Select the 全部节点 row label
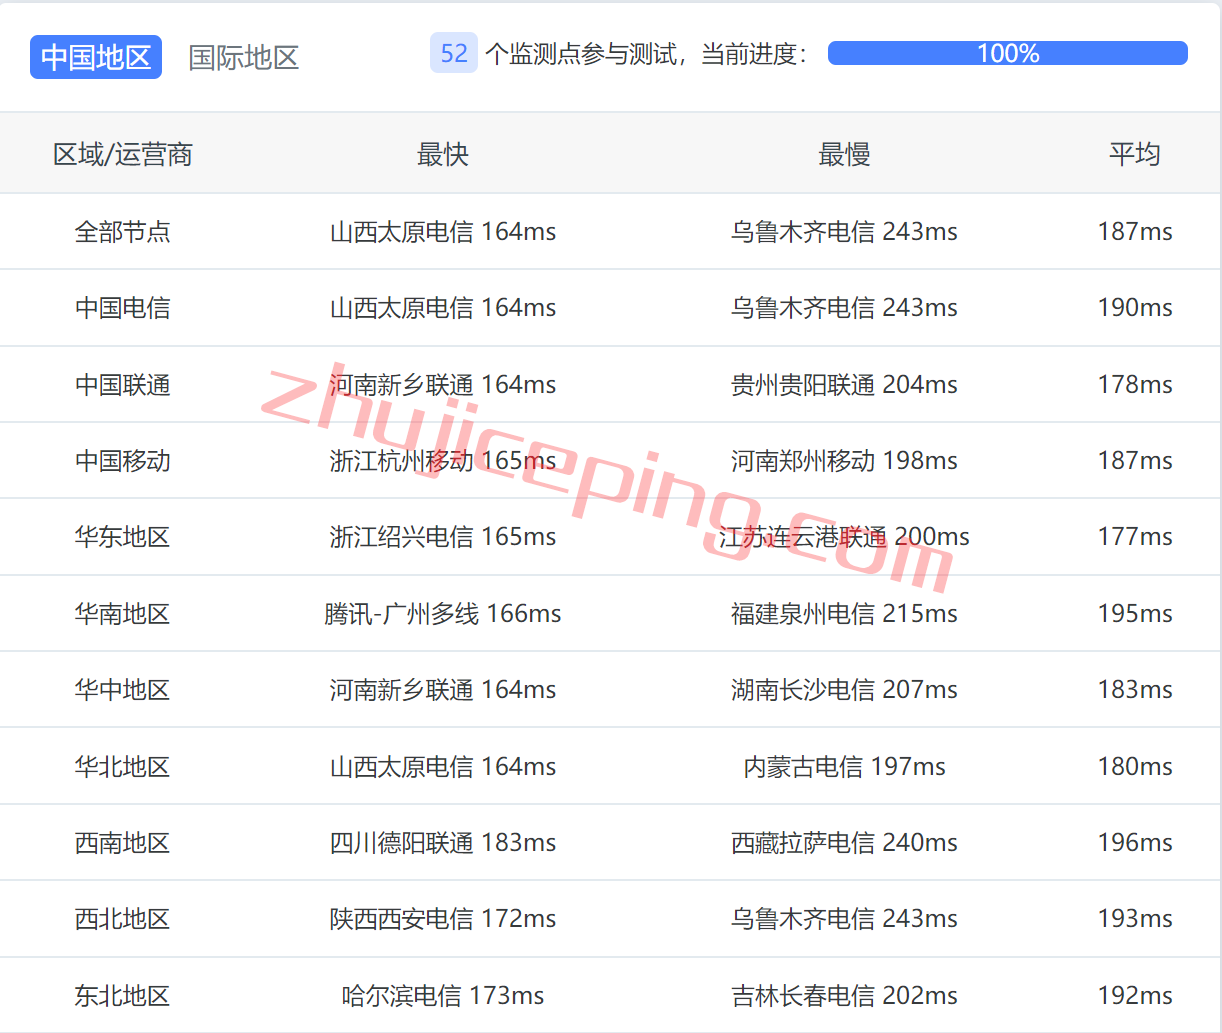Image resolution: width=1222 pixels, height=1033 pixels. (123, 231)
